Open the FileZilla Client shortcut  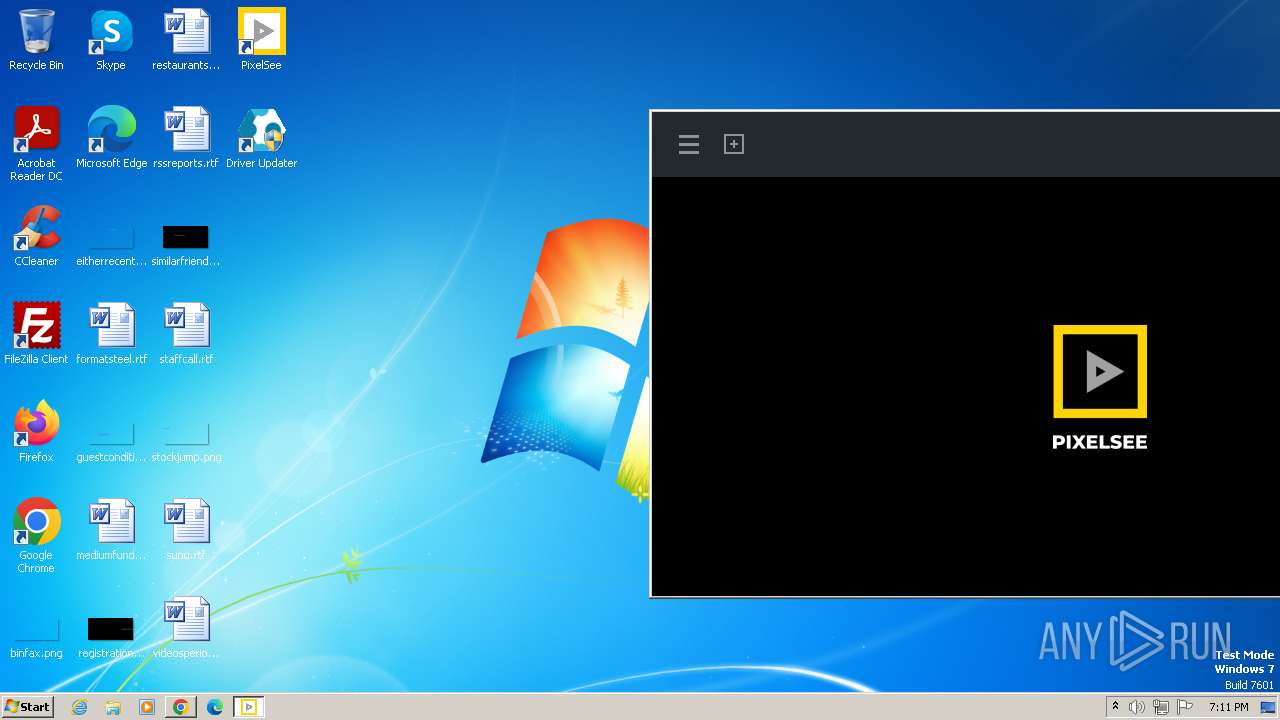coord(36,334)
